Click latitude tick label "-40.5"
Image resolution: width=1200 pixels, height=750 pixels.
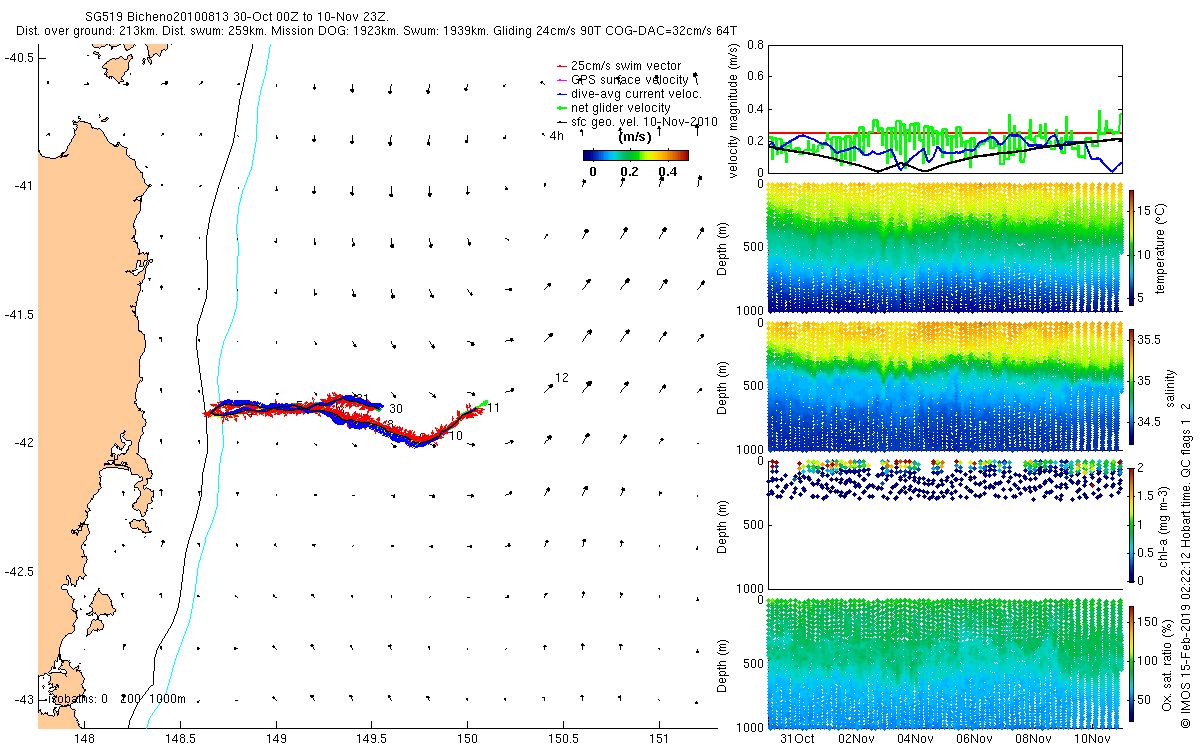coord(19,58)
